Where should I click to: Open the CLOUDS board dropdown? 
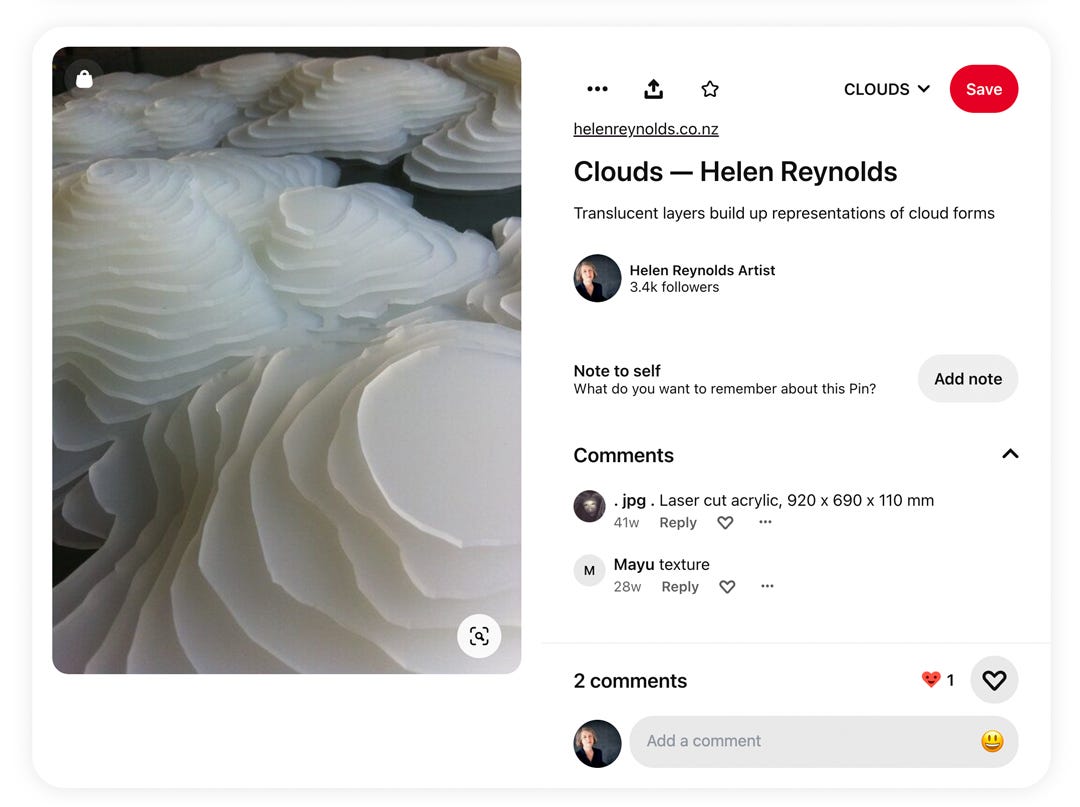point(887,89)
